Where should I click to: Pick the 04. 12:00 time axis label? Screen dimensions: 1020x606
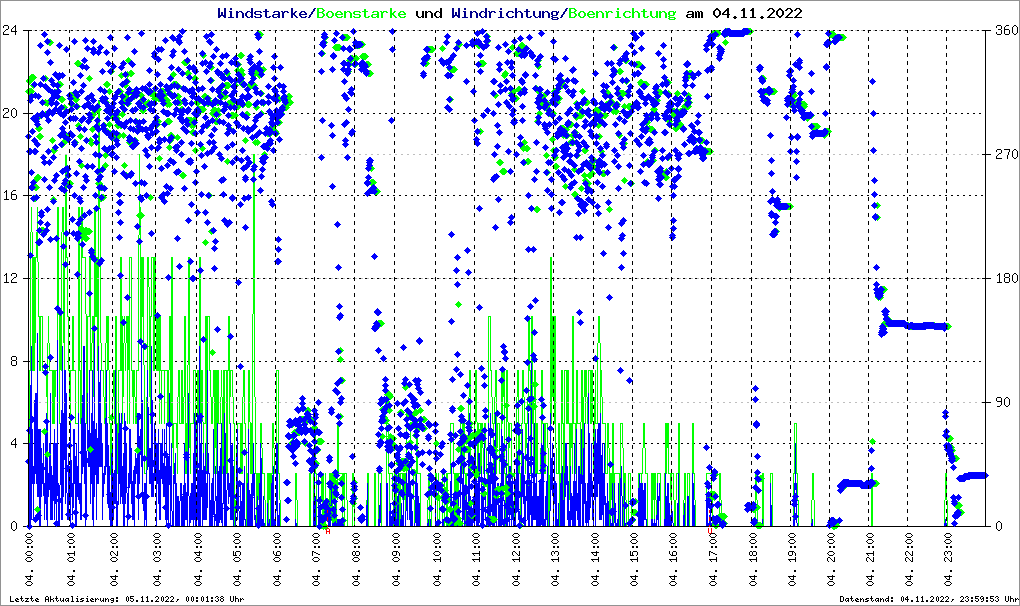(518, 561)
